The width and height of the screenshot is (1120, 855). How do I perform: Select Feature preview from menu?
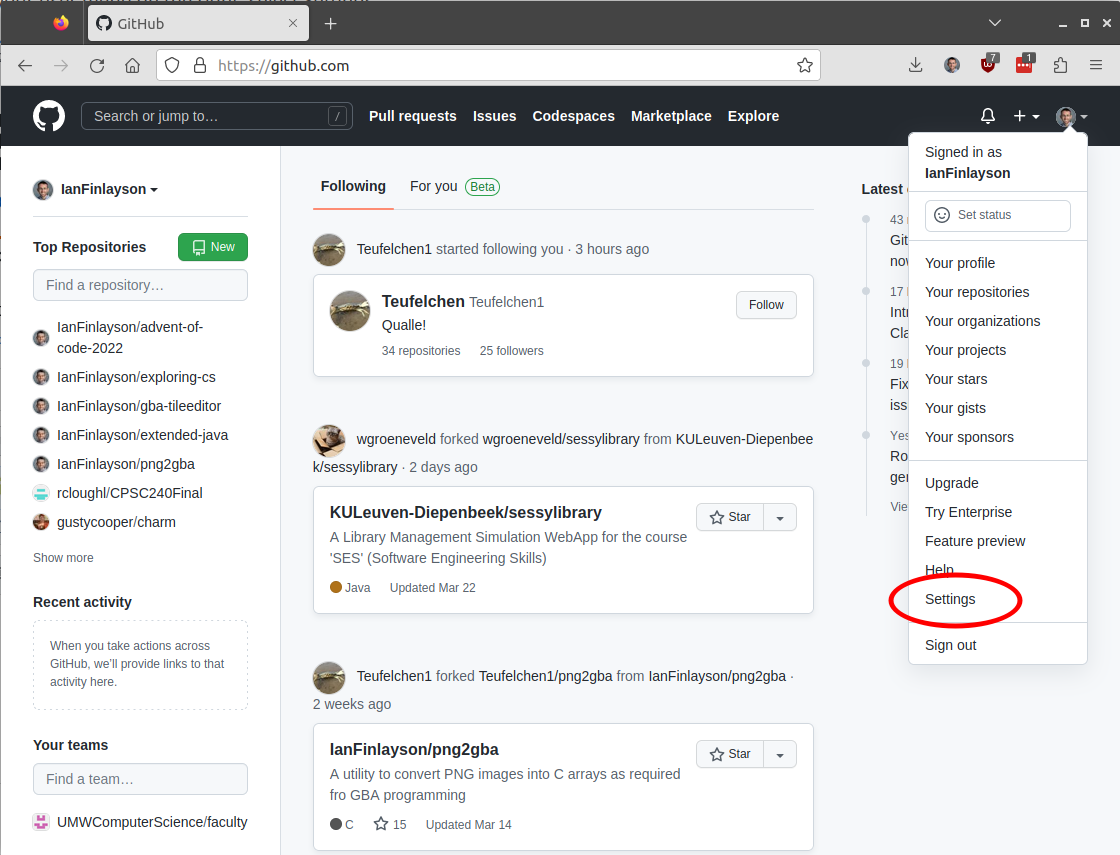[x=998, y=541]
